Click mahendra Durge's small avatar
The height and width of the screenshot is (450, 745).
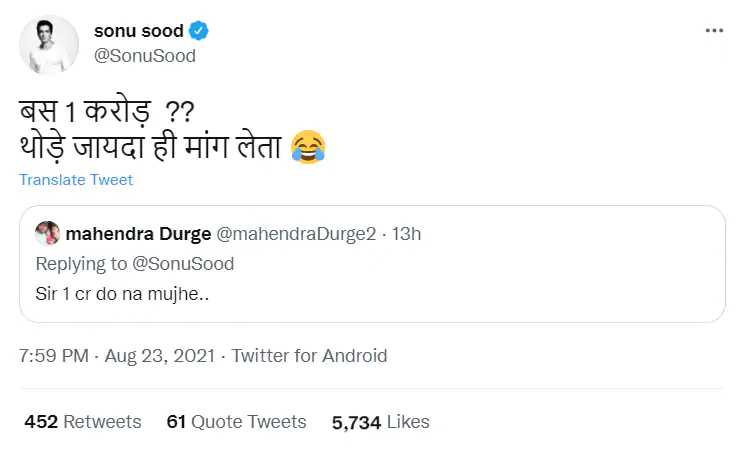point(47,233)
